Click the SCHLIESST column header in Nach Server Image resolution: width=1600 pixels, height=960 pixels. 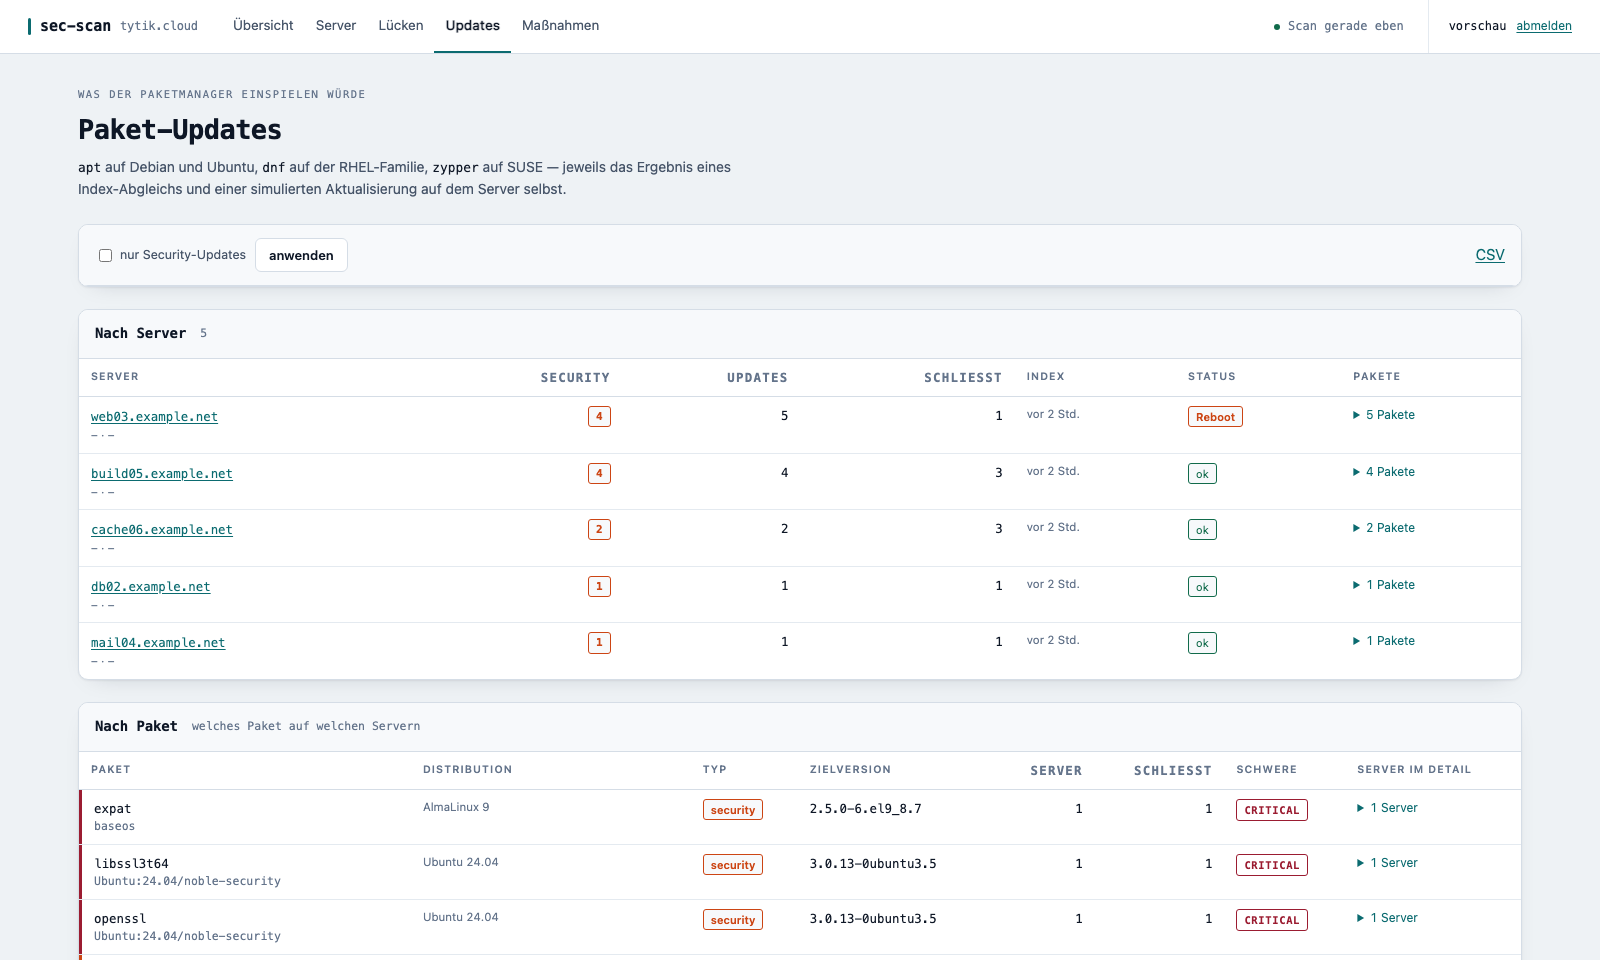pos(963,378)
